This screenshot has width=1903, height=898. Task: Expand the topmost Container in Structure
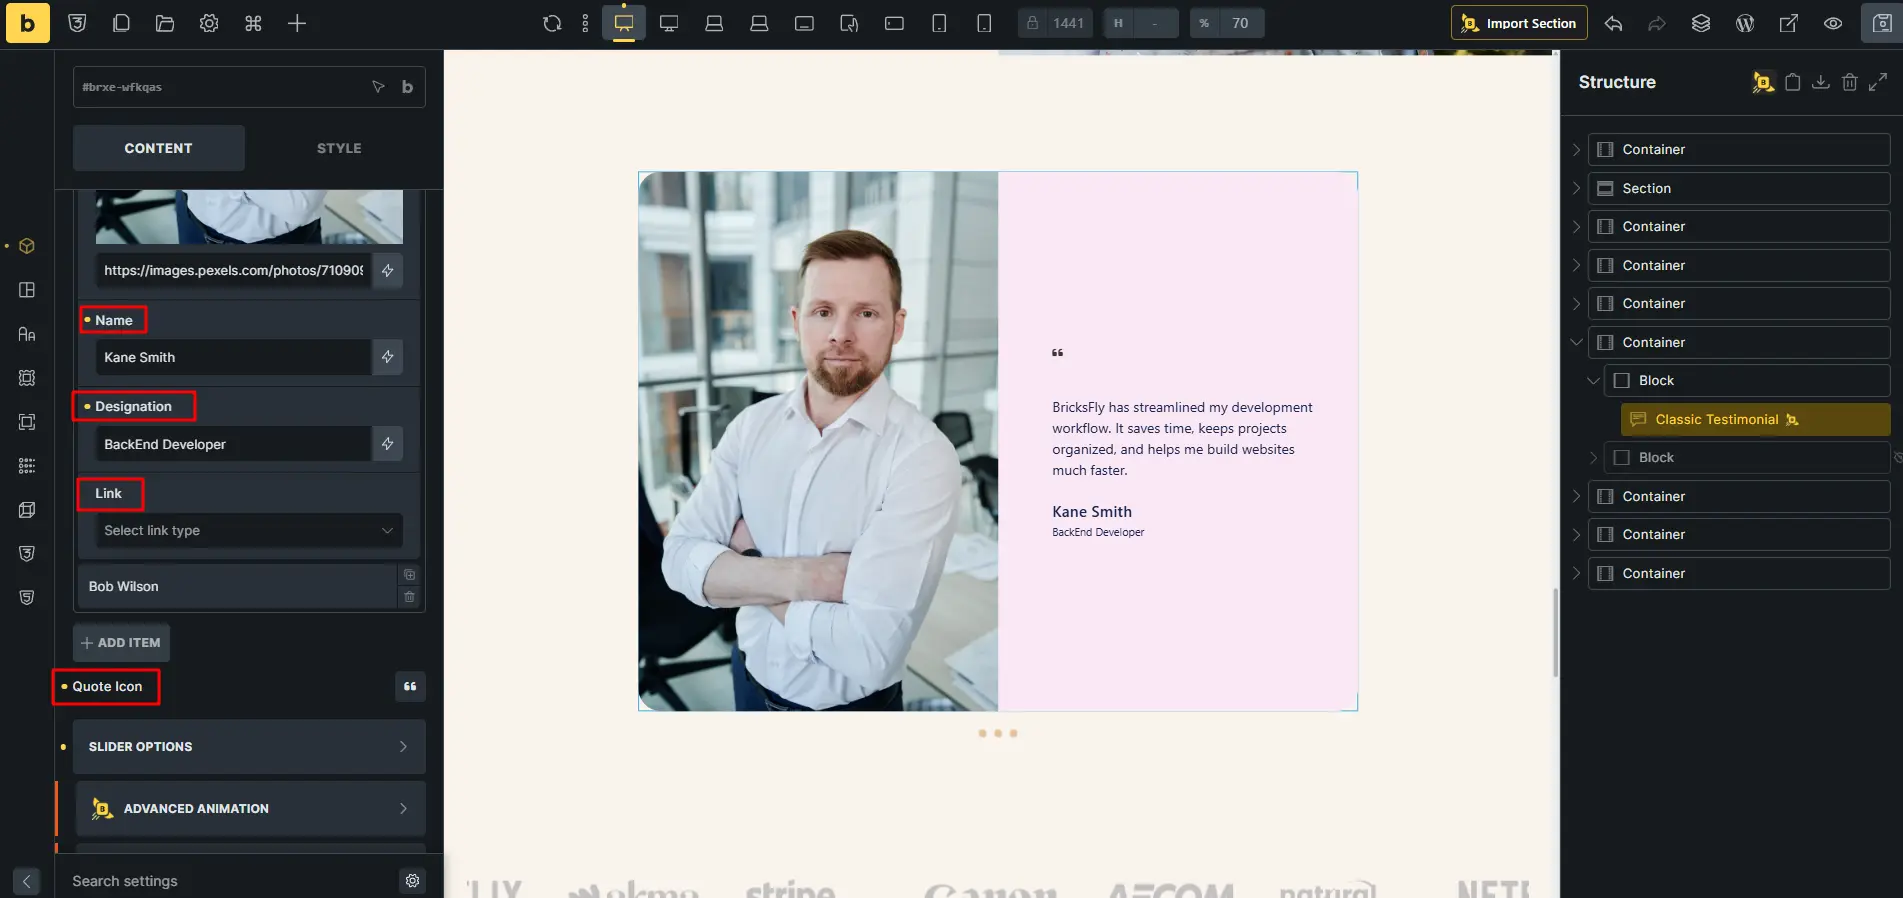pos(1576,150)
